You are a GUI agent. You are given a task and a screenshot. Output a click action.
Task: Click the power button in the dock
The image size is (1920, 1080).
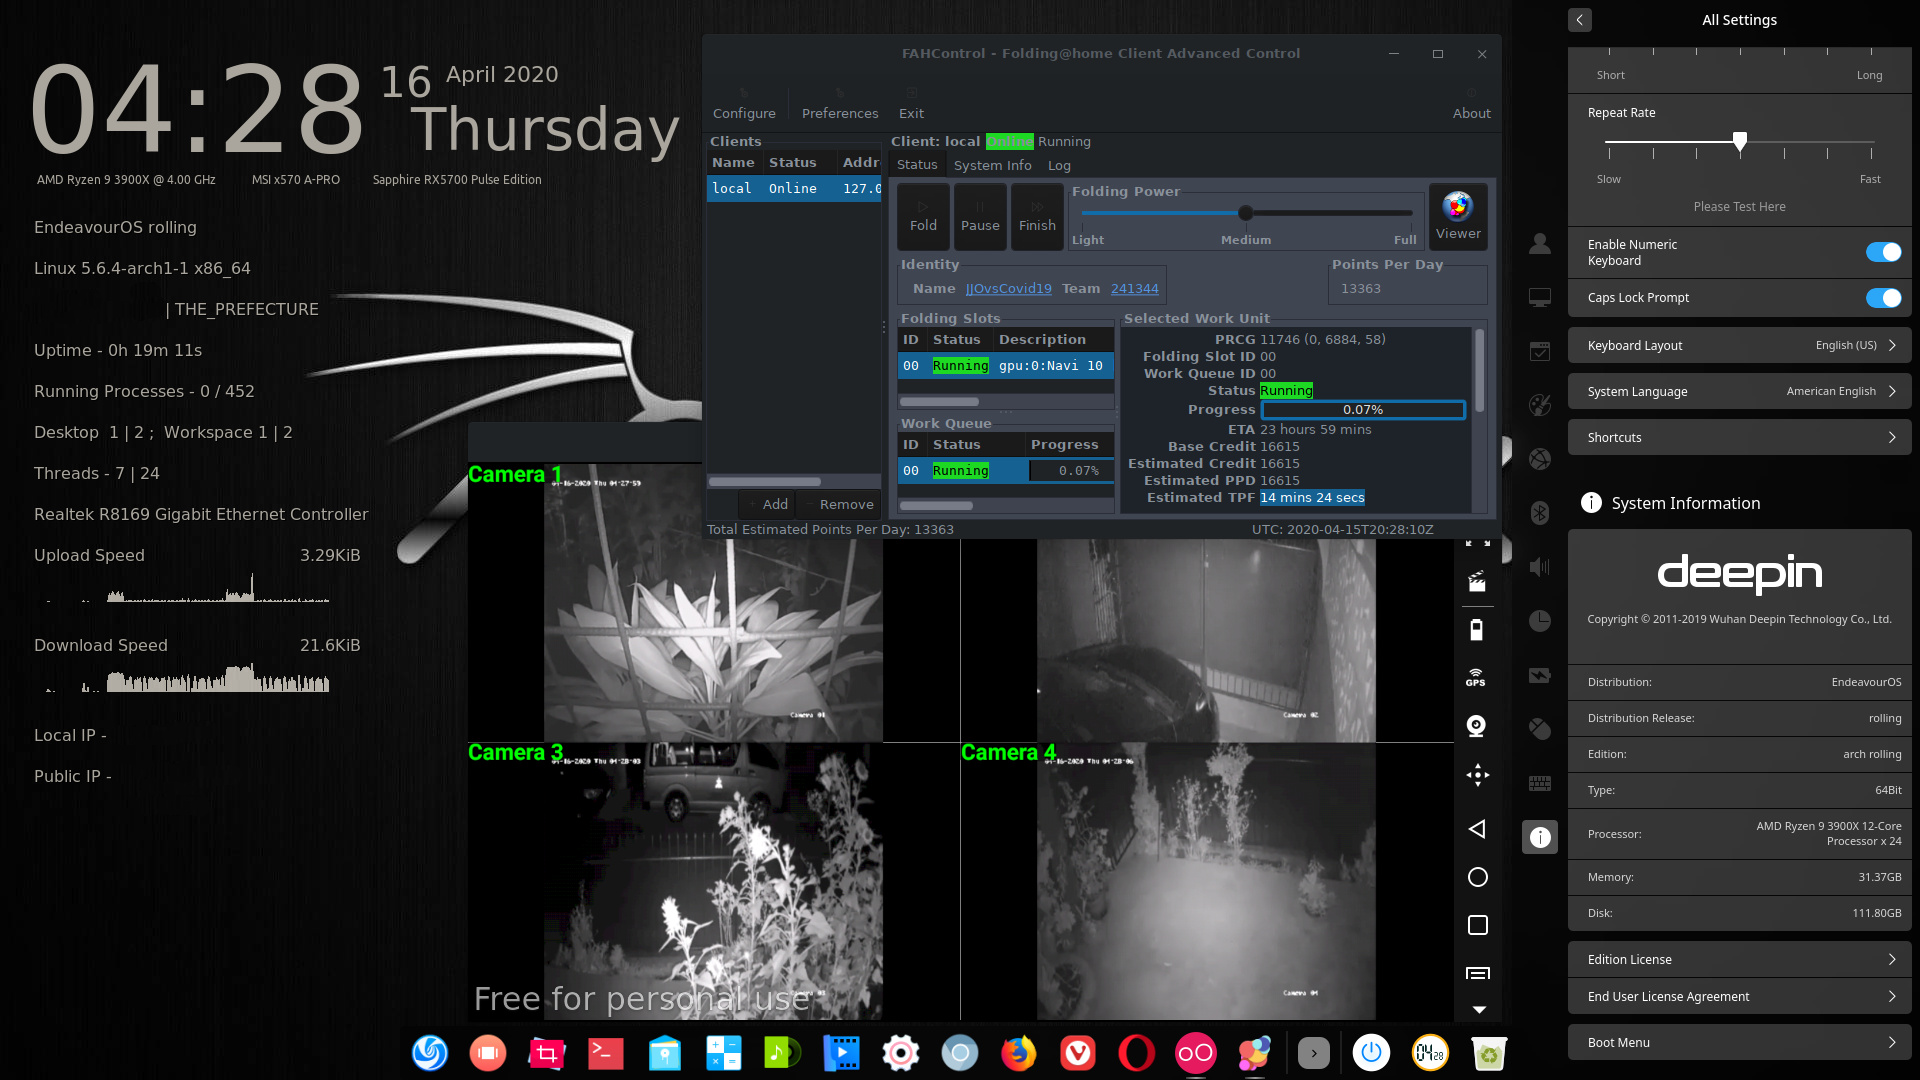pyautogui.click(x=1371, y=1053)
